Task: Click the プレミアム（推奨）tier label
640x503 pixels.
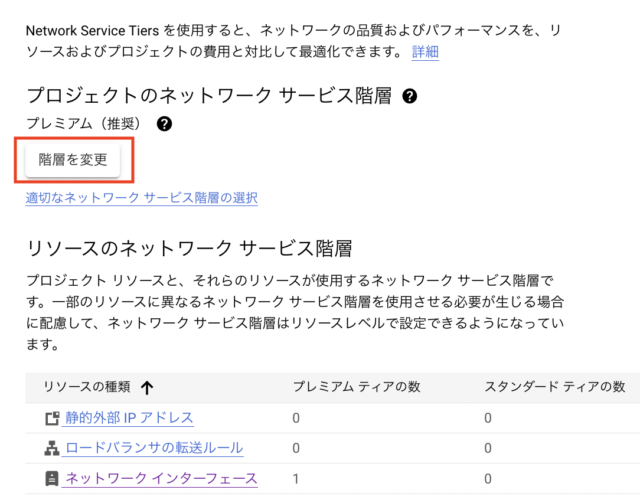Action: pos(83,123)
